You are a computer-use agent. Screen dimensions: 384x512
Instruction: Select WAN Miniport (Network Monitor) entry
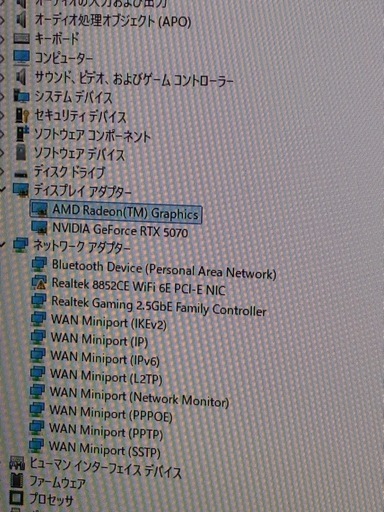point(139,396)
